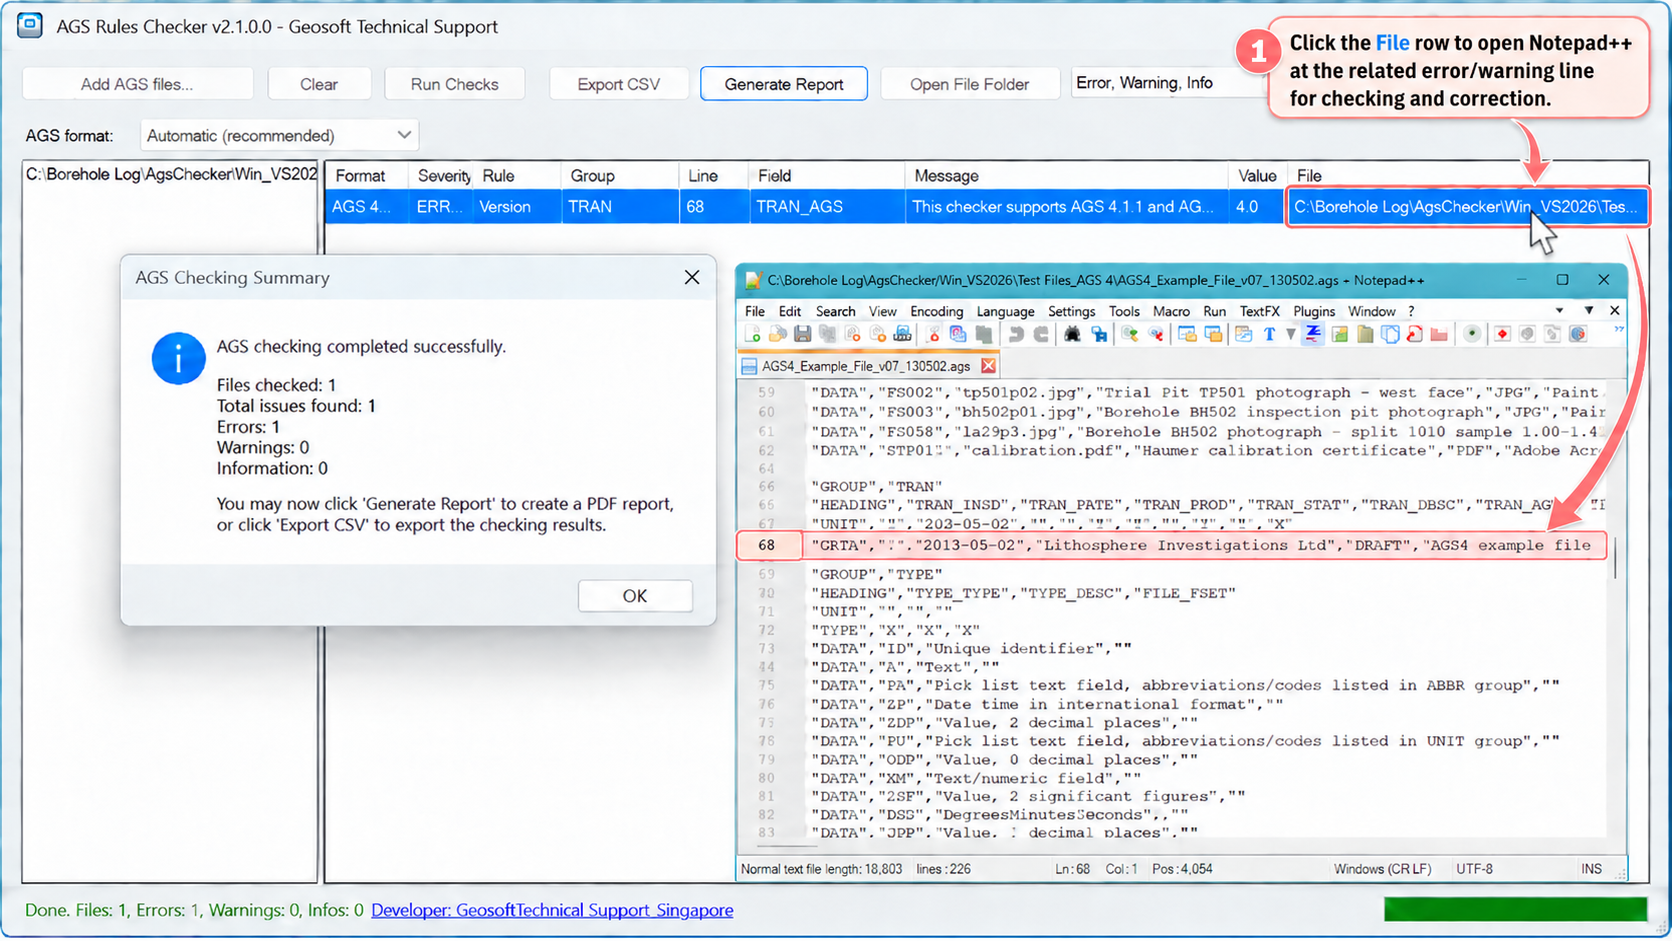Click the Zoom In icon in Notepad++
The width and height of the screenshot is (1672, 941).
[1130, 334]
